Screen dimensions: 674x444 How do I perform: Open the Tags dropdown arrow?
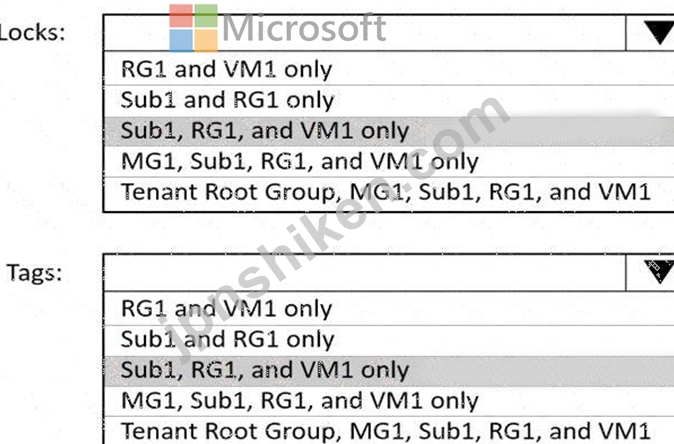click(x=650, y=272)
